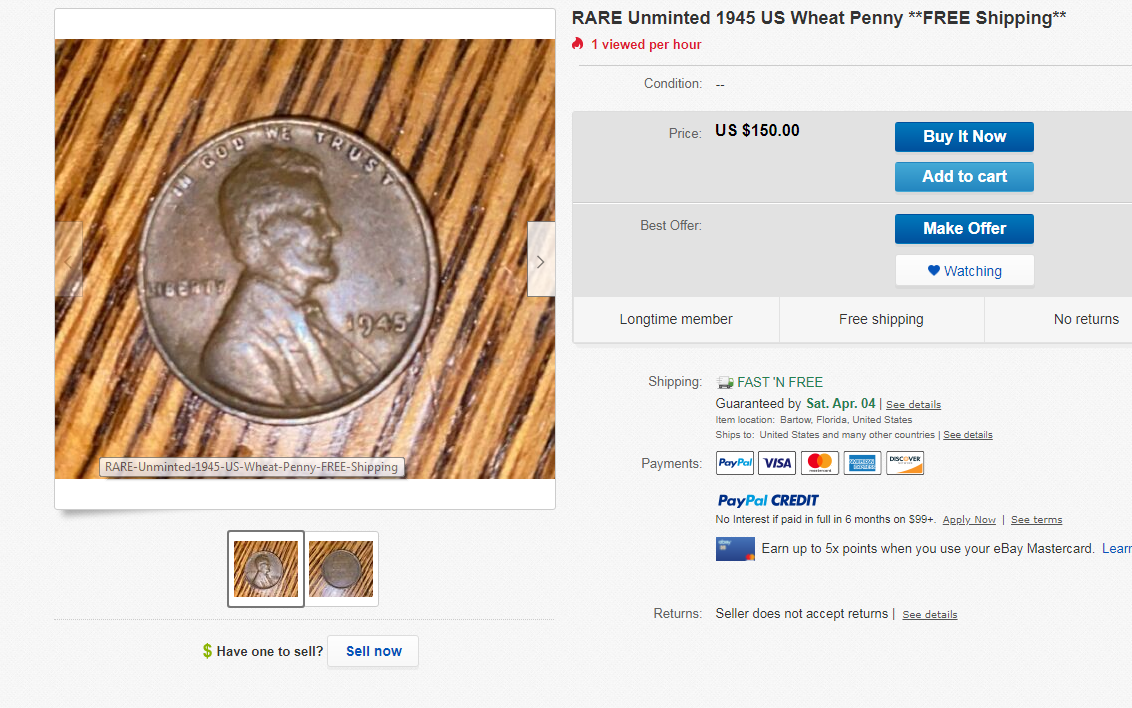
Task: Expand shipping See details link
Action: click(913, 405)
